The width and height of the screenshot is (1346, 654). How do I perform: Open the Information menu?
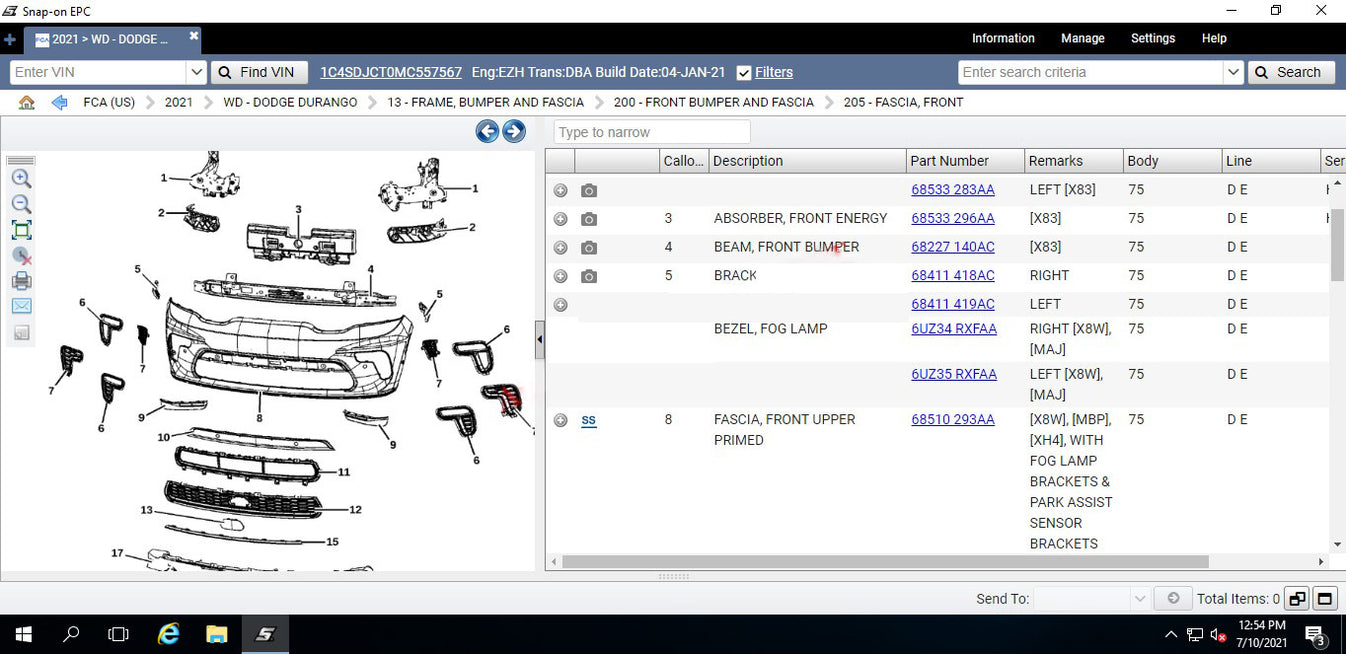(x=1003, y=38)
